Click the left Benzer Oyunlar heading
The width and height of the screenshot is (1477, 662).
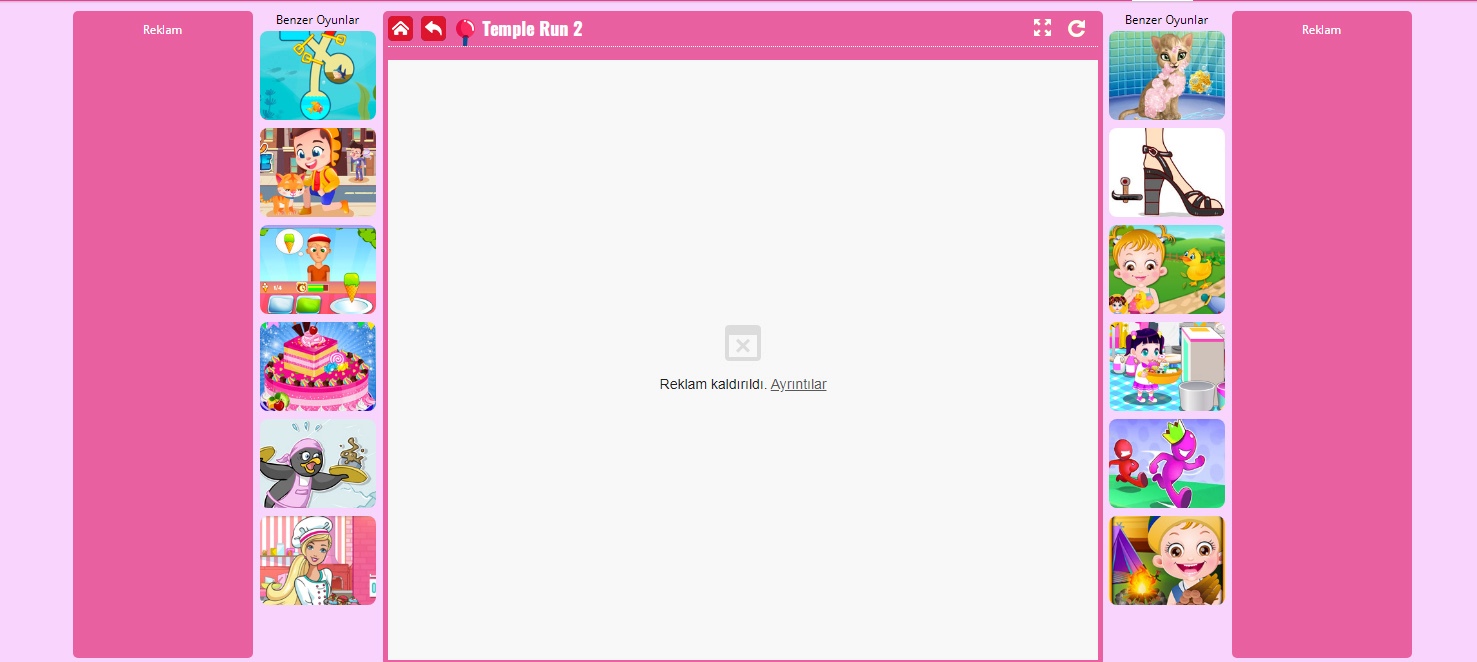tap(318, 20)
